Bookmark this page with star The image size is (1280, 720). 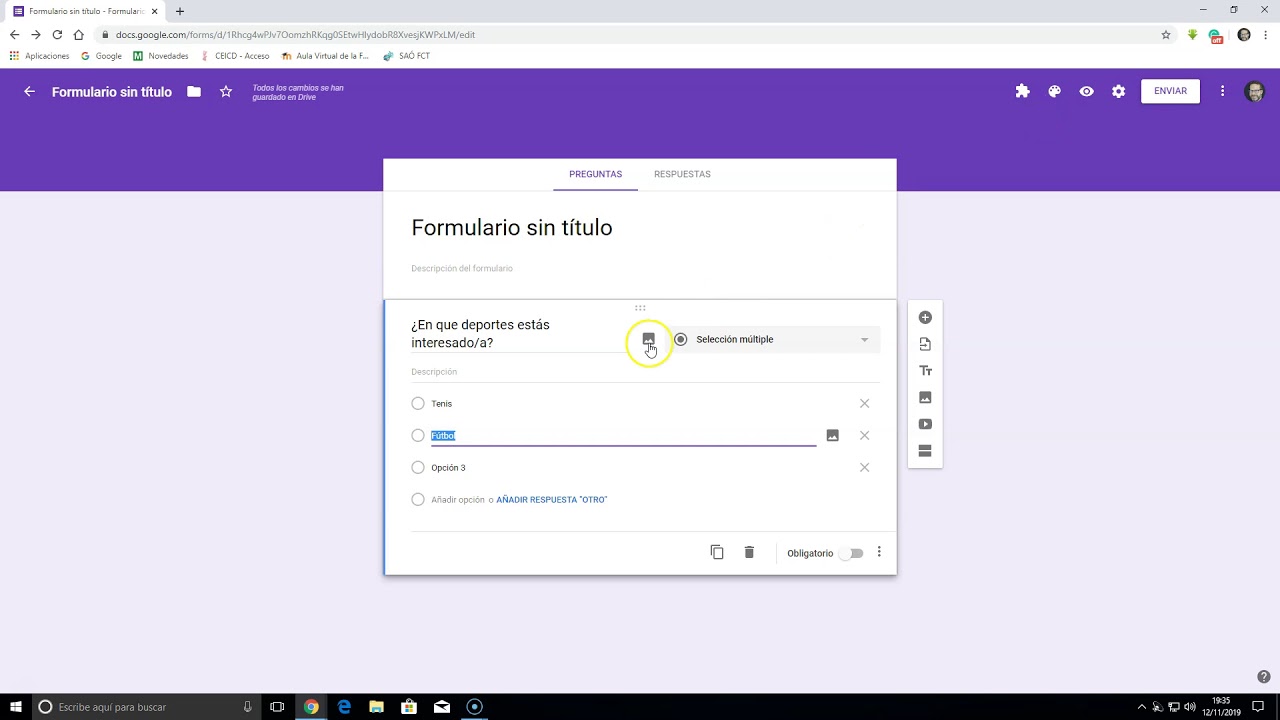click(x=1166, y=34)
